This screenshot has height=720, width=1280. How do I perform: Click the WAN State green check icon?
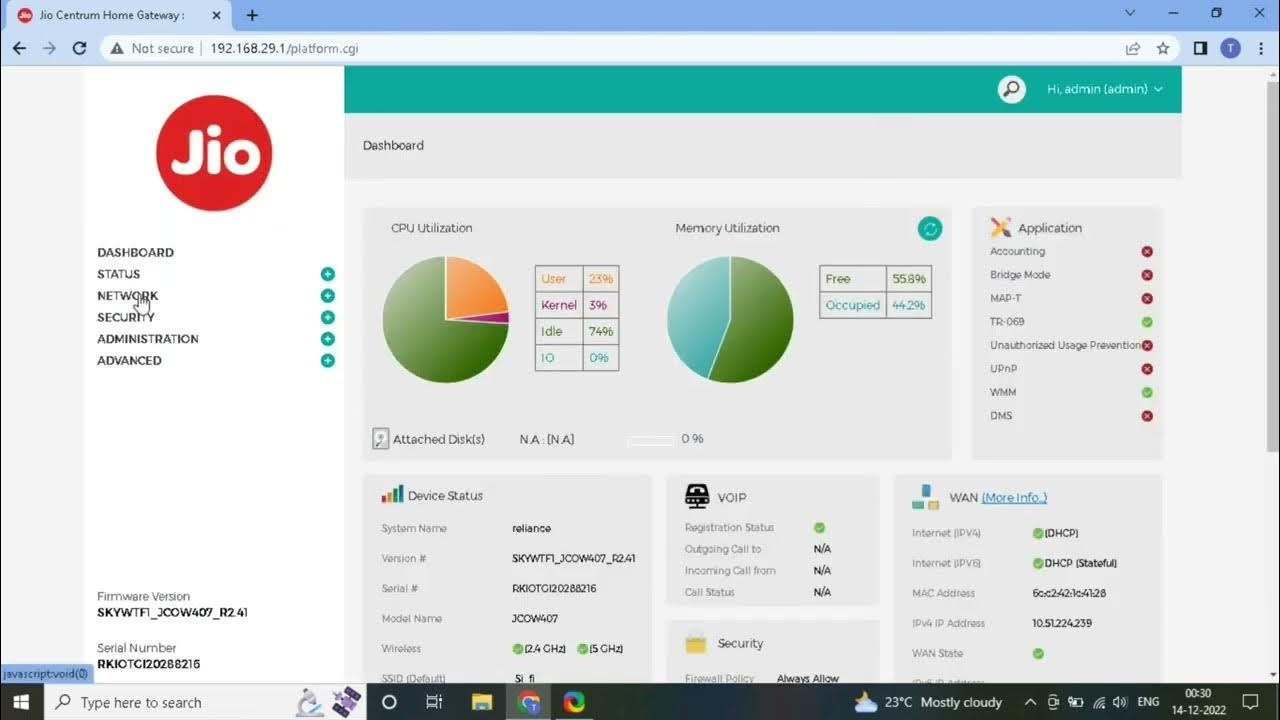pyautogui.click(x=1038, y=653)
